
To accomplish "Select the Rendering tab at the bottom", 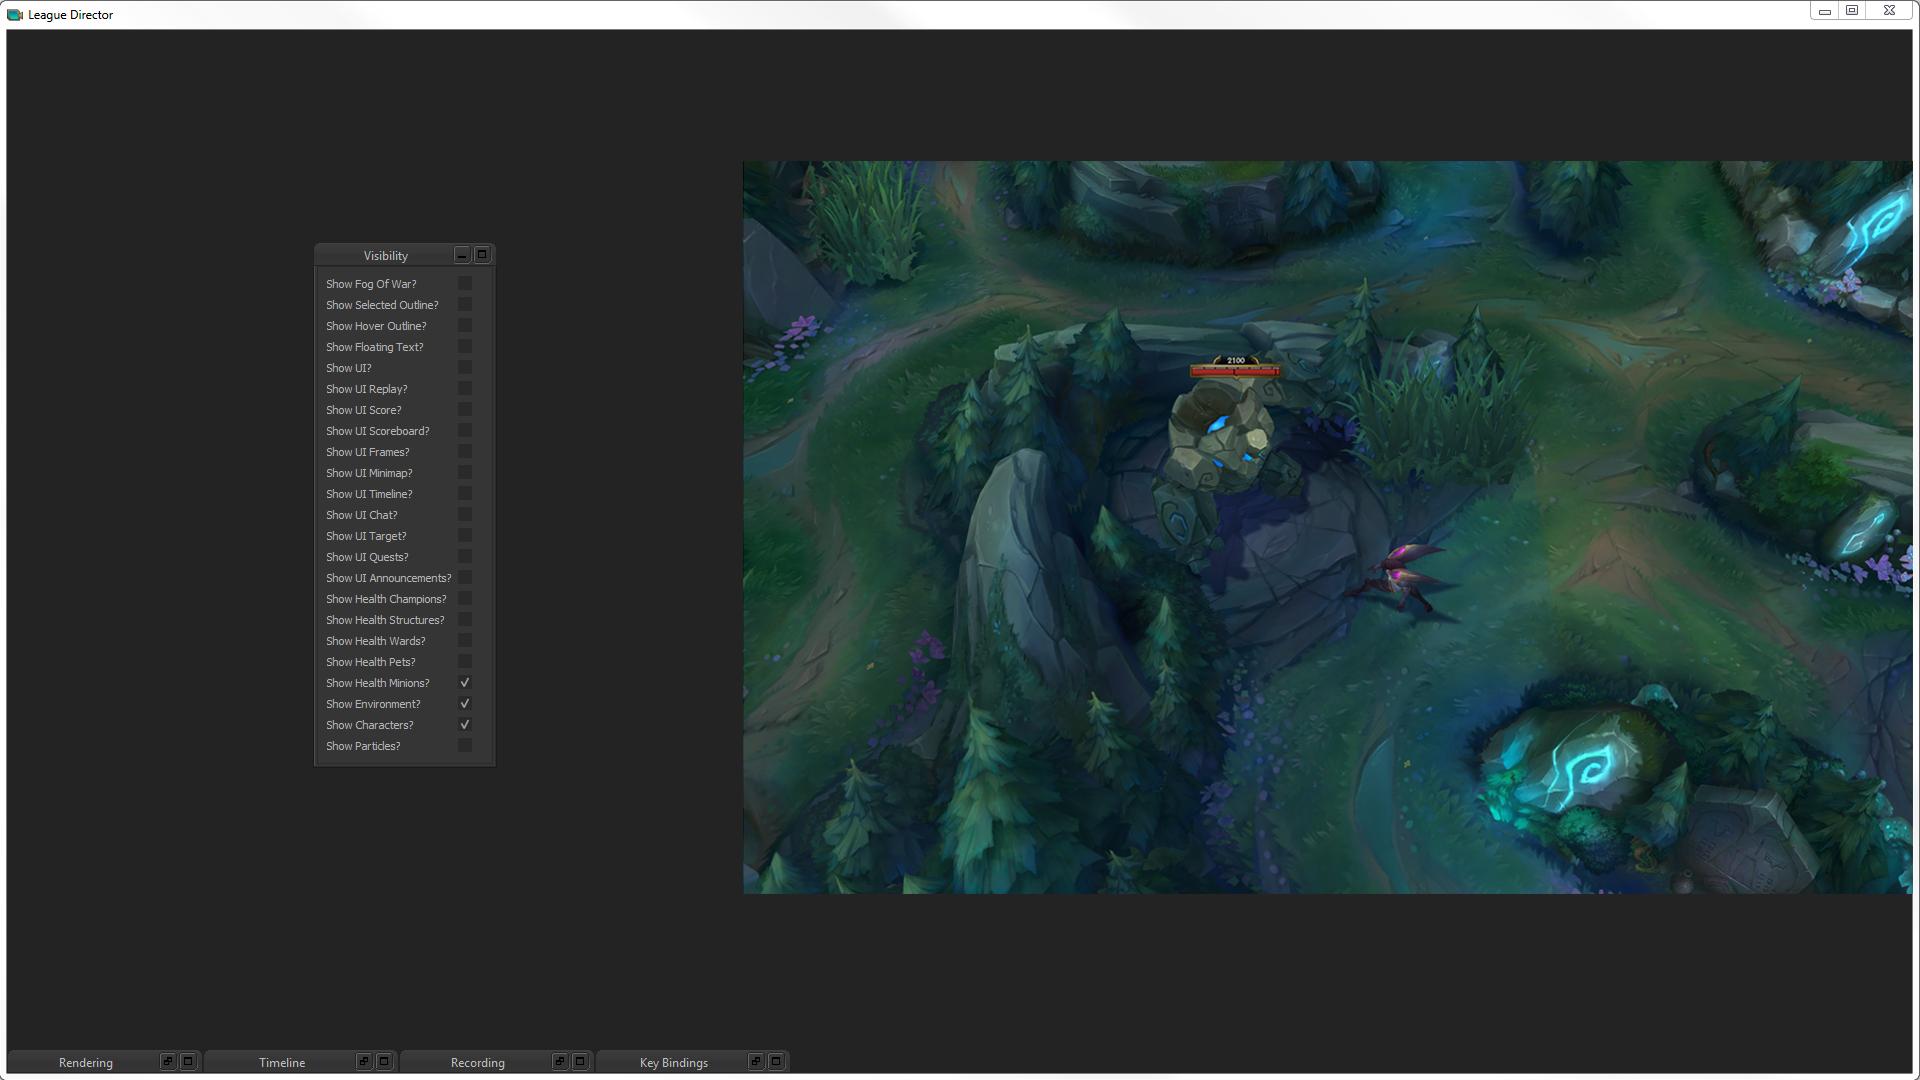I will coord(86,1062).
